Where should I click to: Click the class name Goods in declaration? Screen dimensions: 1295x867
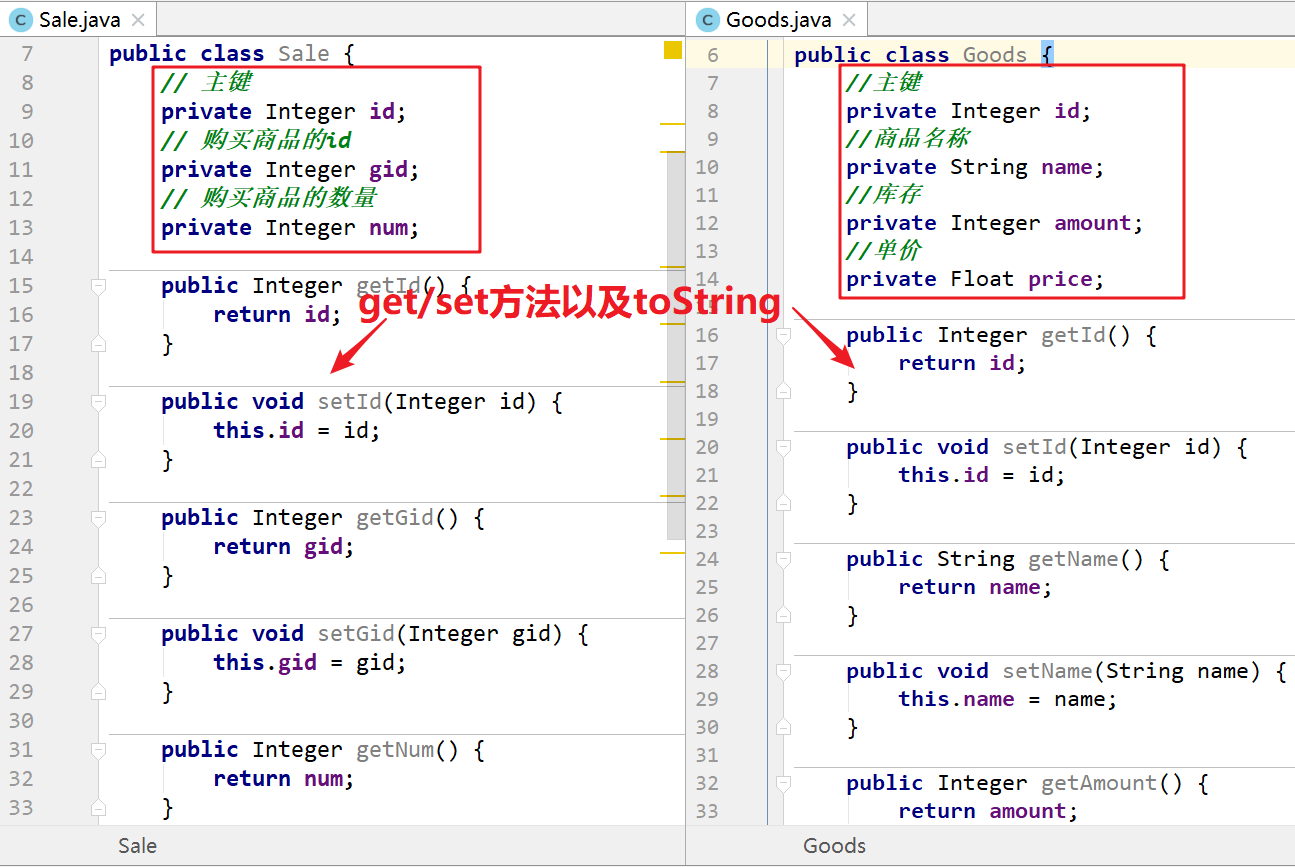[x=995, y=55]
